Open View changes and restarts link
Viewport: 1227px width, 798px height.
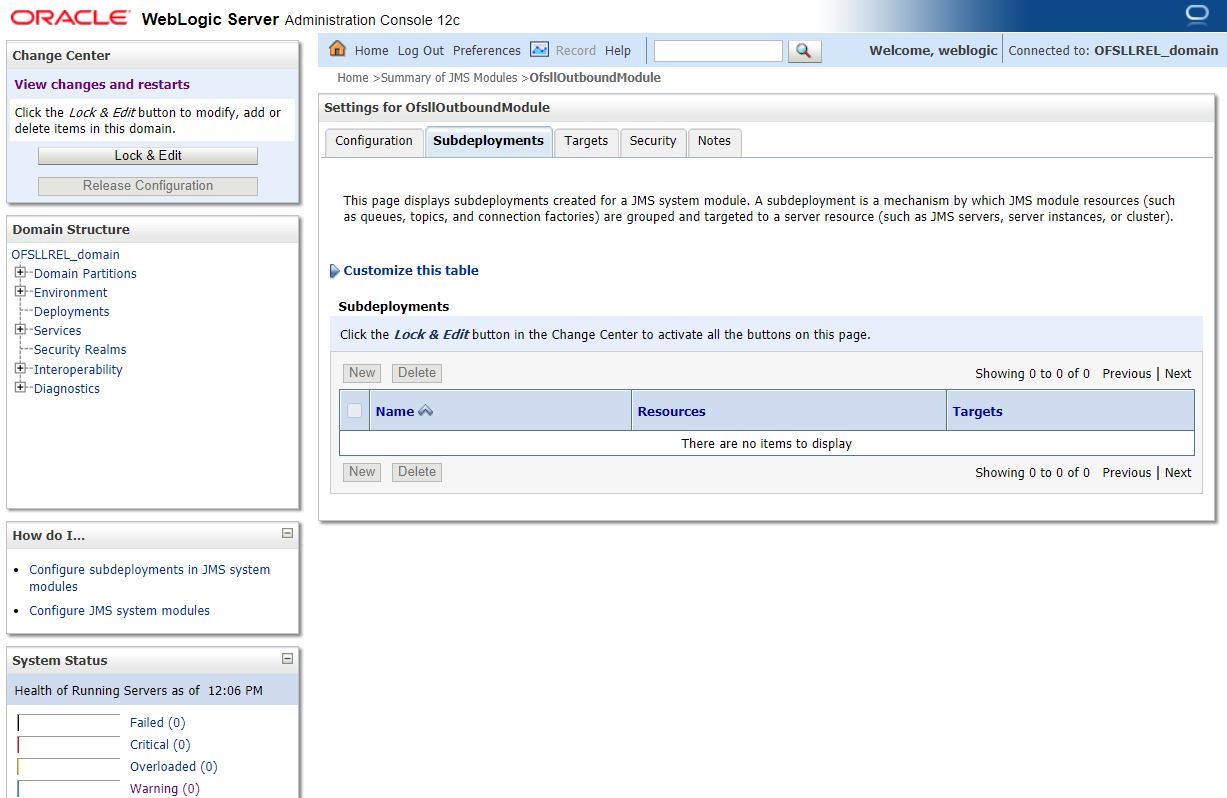click(x=102, y=85)
